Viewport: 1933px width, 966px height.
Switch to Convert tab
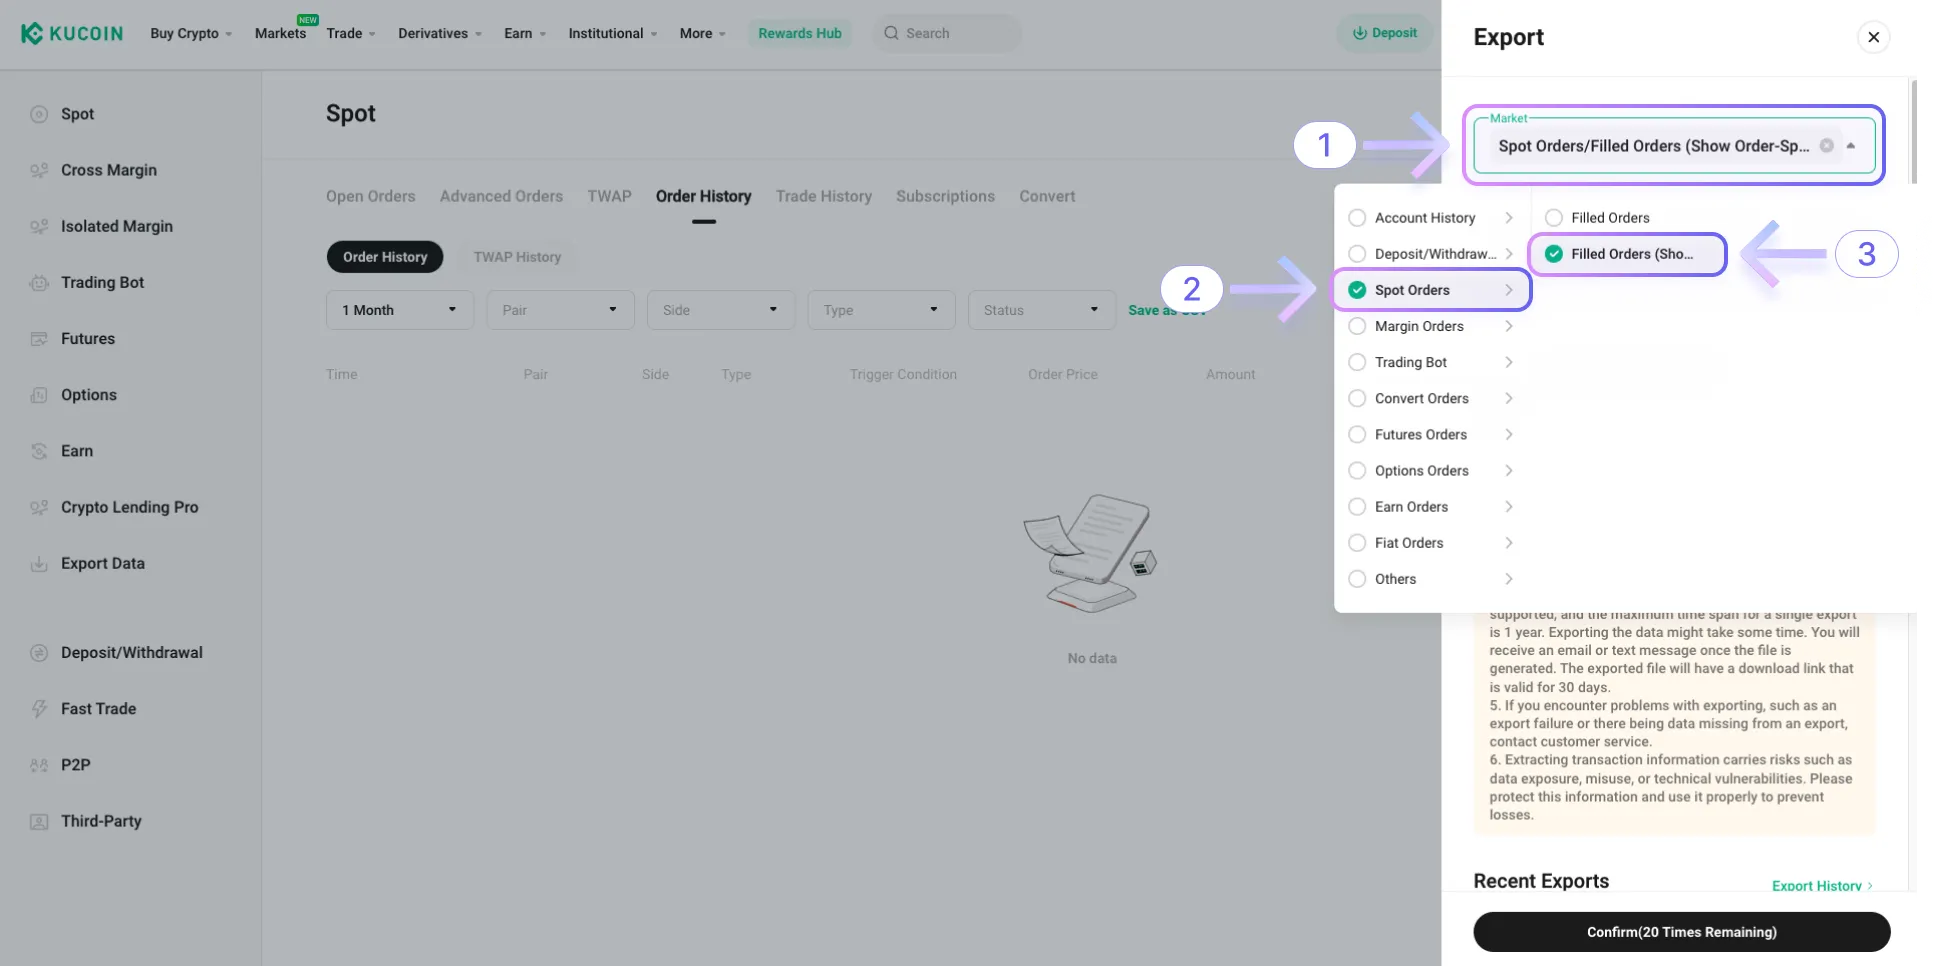point(1047,196)
